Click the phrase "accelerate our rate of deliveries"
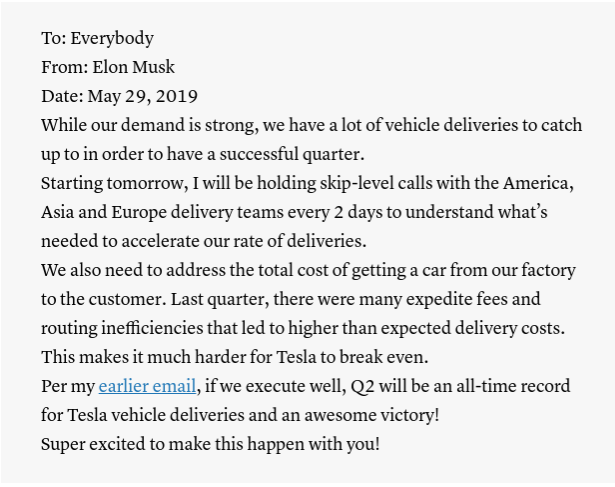 [x=237, y=241]
